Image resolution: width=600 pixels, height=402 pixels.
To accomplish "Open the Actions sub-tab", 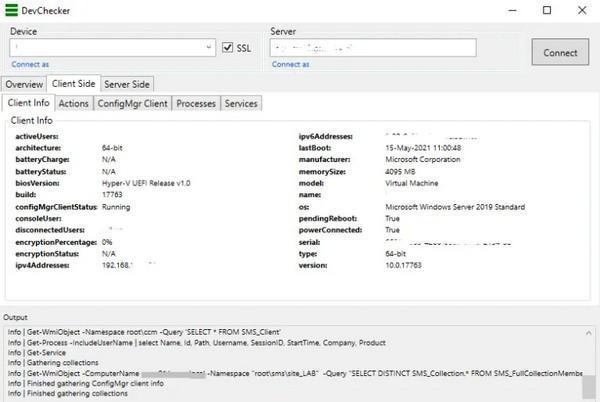I will click(x=73, y=104).
